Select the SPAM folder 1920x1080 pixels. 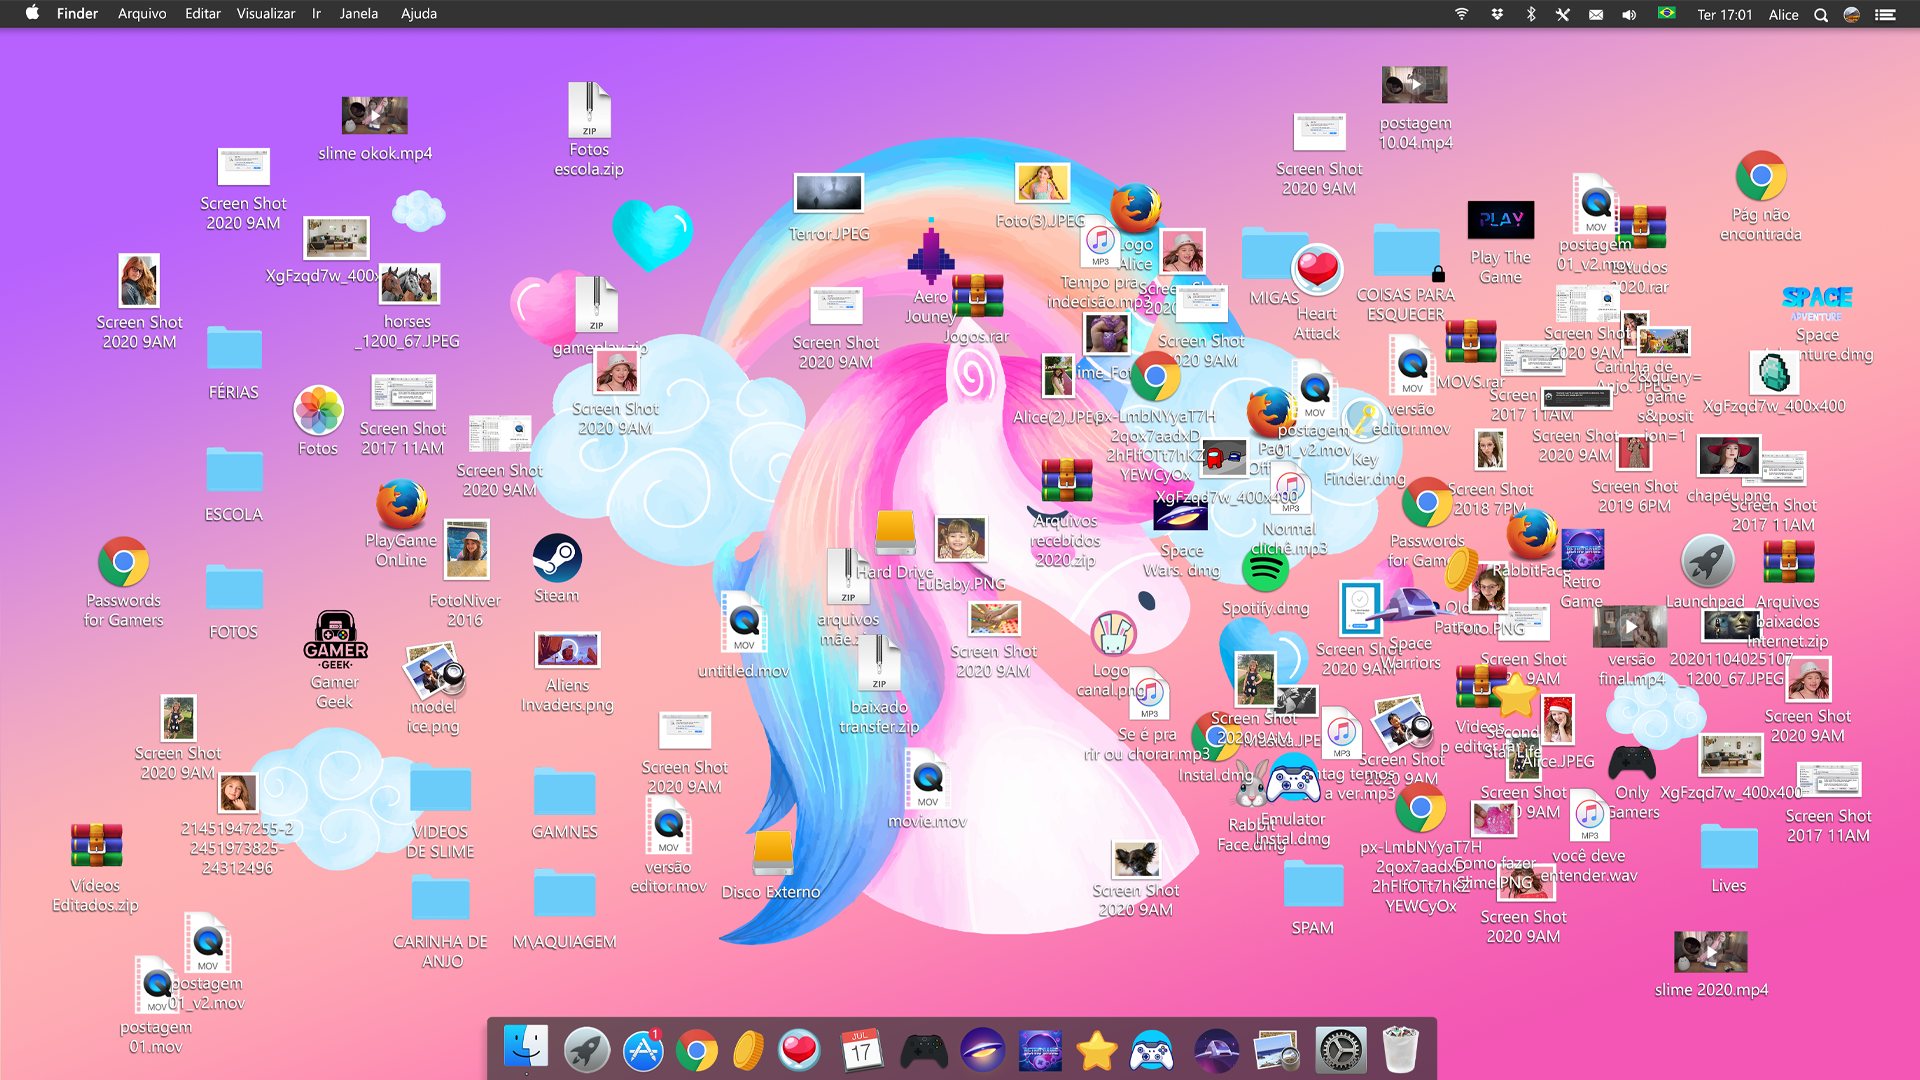tap(1313, 885)
